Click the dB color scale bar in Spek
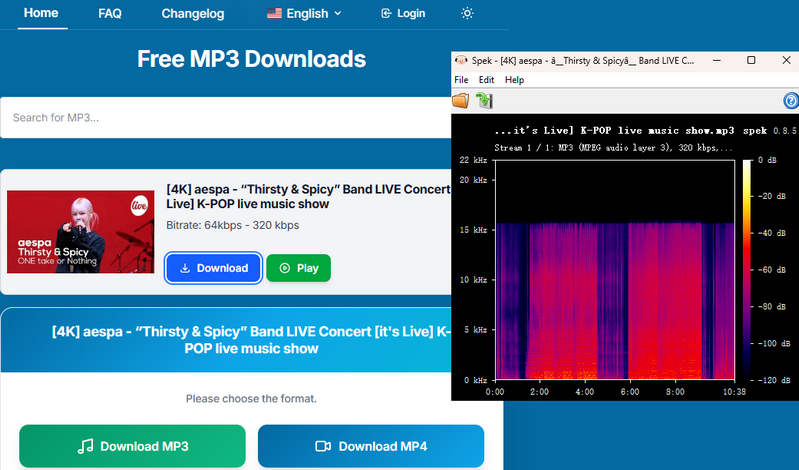This screenshot has width=799, height=470. pos(747,270)
